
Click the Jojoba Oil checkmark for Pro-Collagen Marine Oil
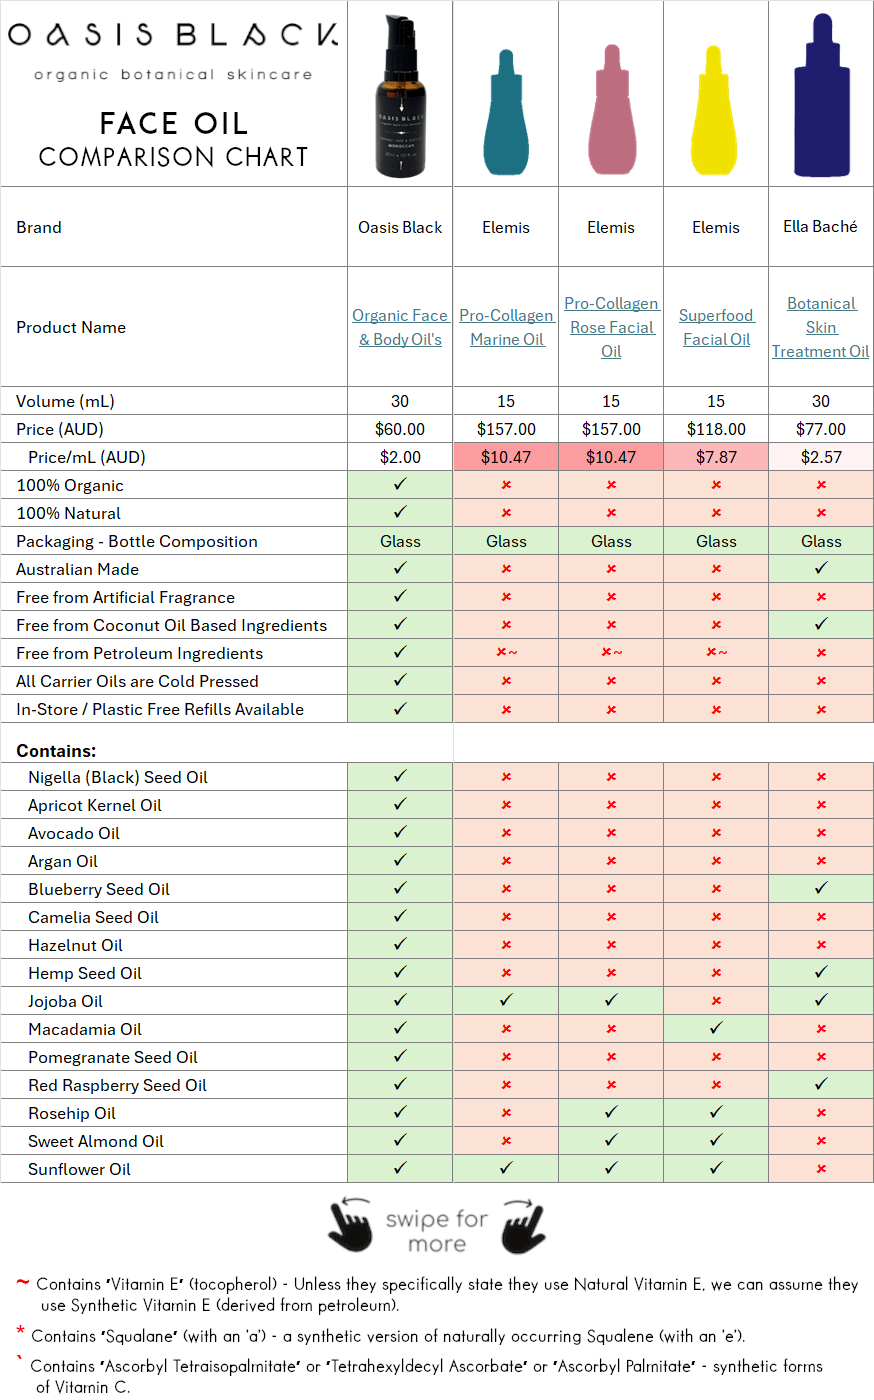(x=506, y=1000)
